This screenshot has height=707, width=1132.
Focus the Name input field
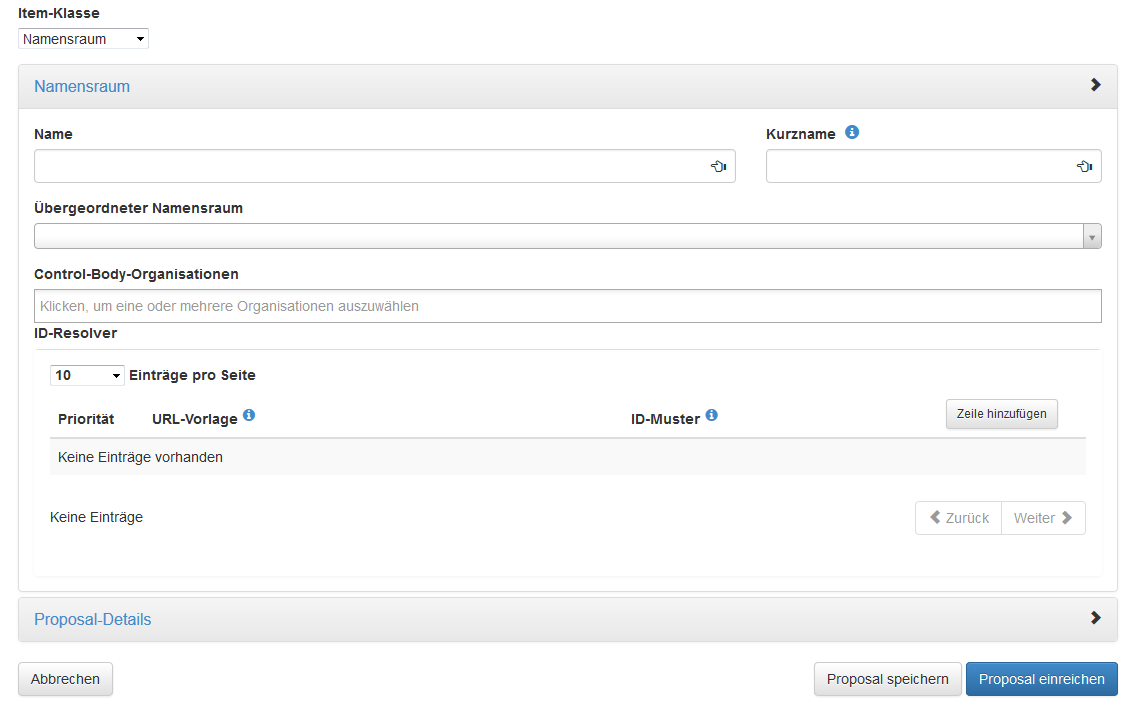point(384,166)
